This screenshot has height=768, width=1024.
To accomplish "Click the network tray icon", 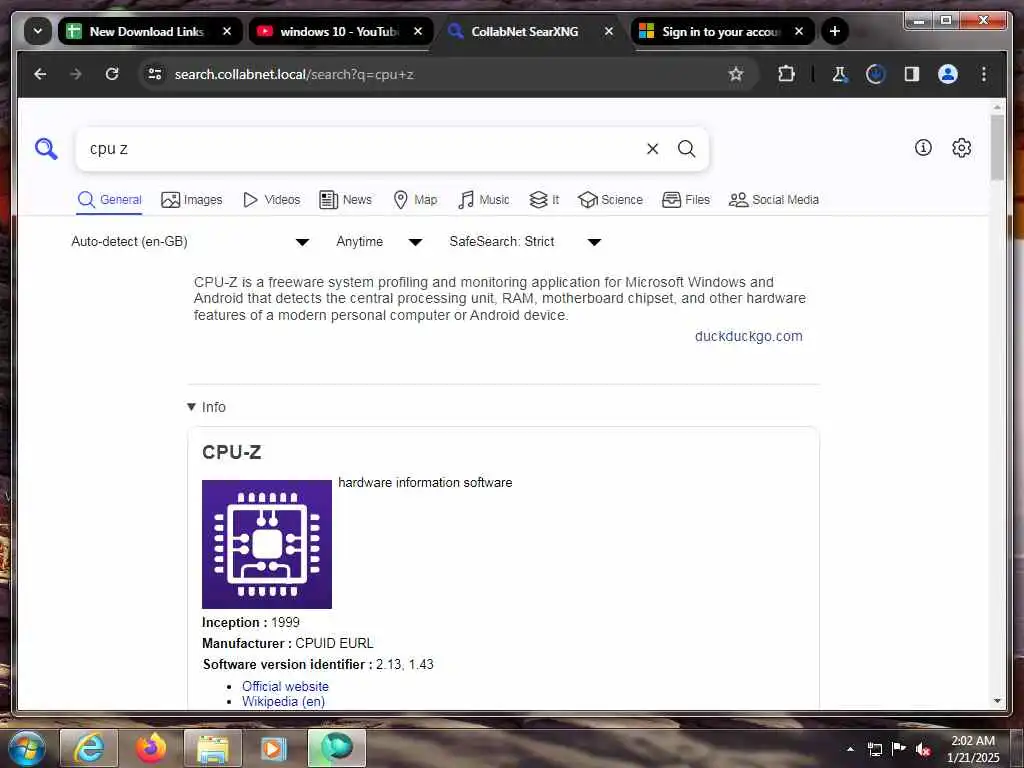I will 874,749.
